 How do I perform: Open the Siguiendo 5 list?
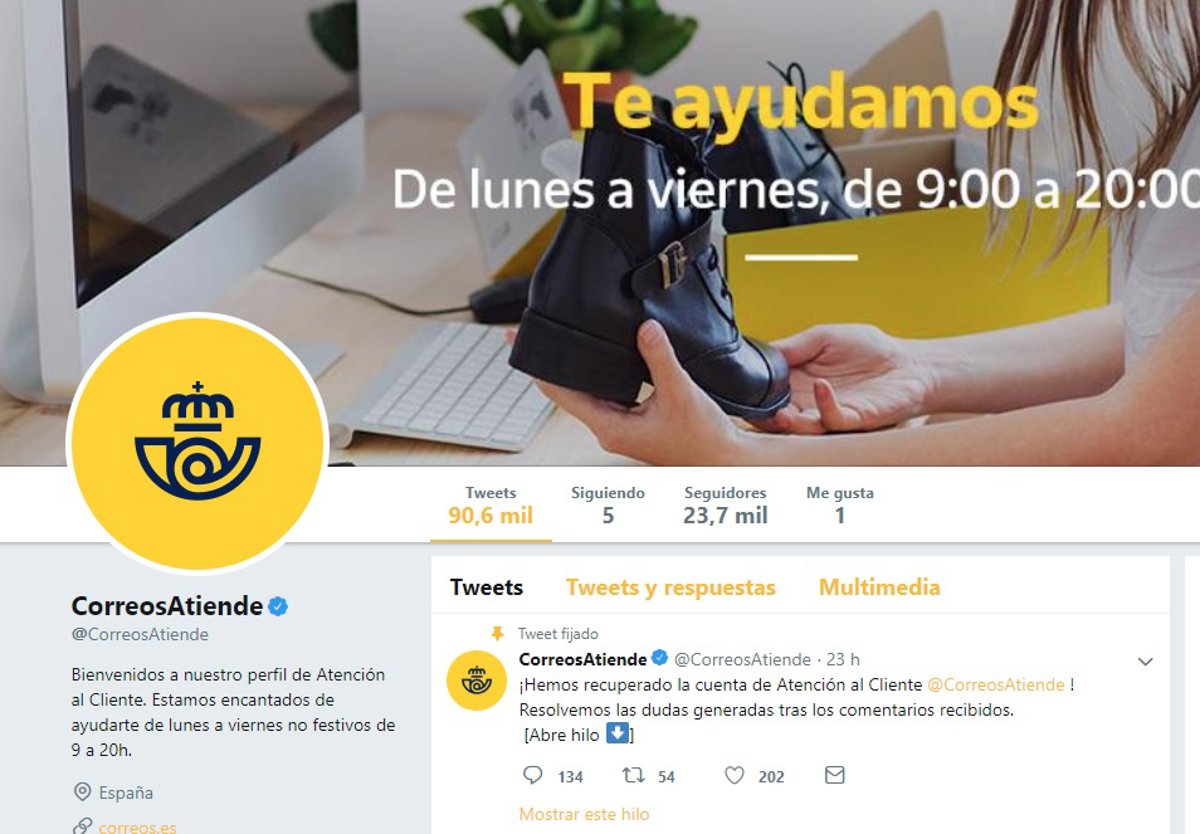[x=608, y=506]
